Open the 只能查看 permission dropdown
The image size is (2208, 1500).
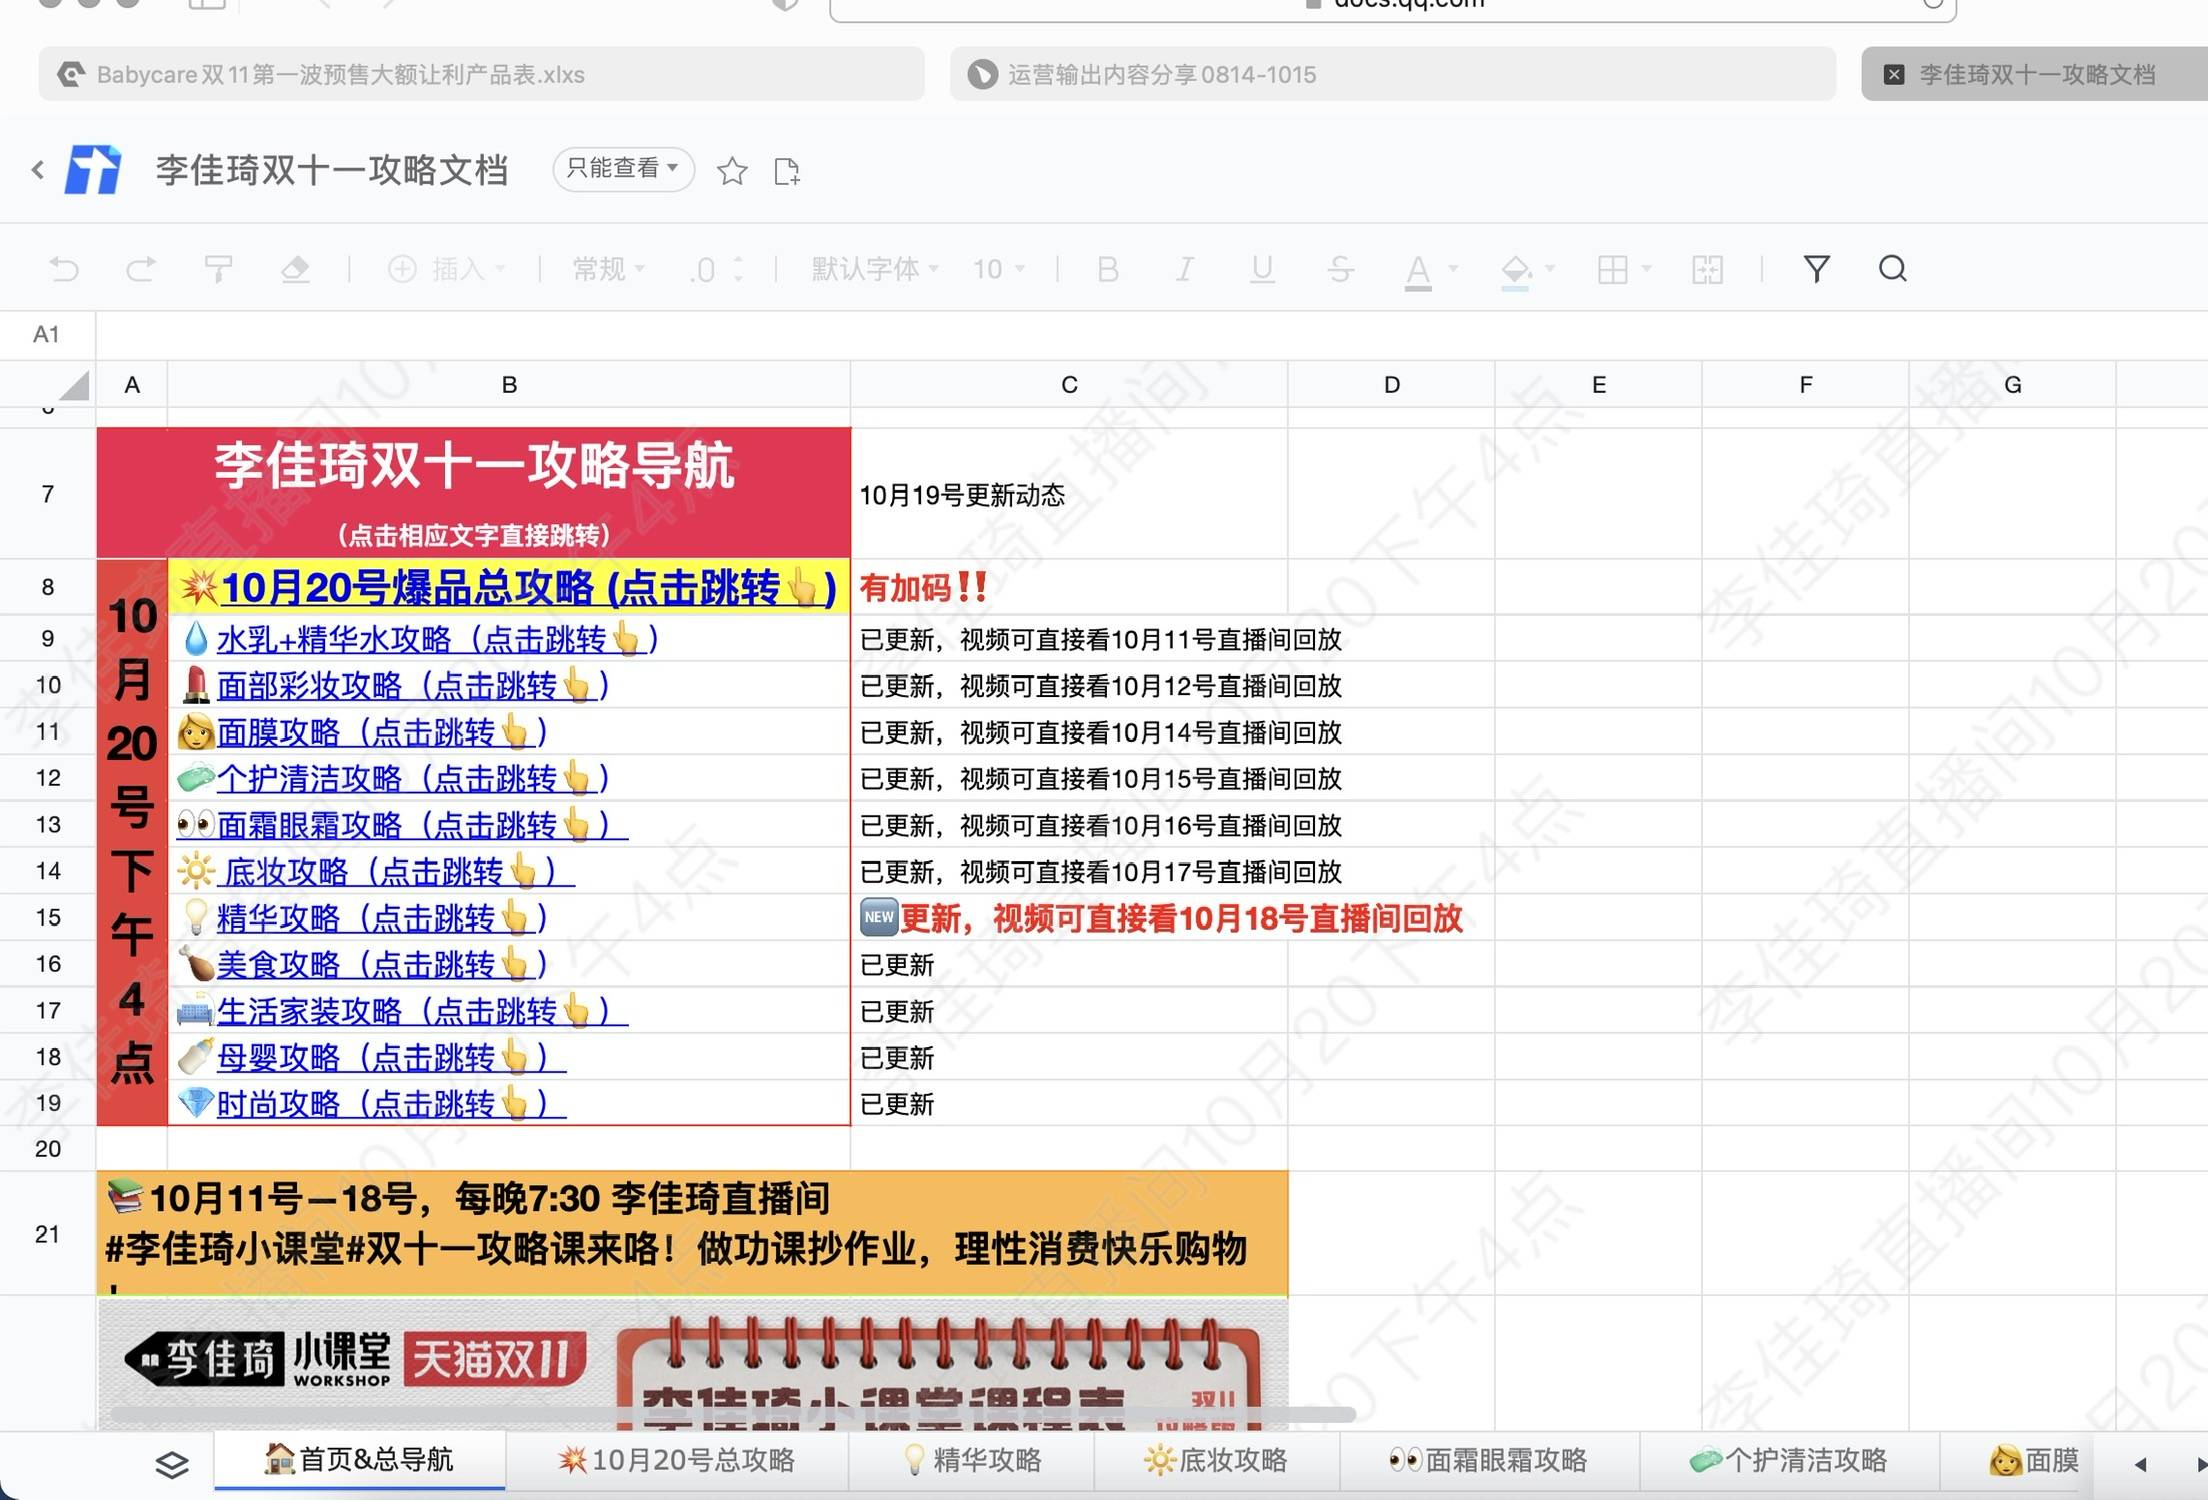pos(623,169)
